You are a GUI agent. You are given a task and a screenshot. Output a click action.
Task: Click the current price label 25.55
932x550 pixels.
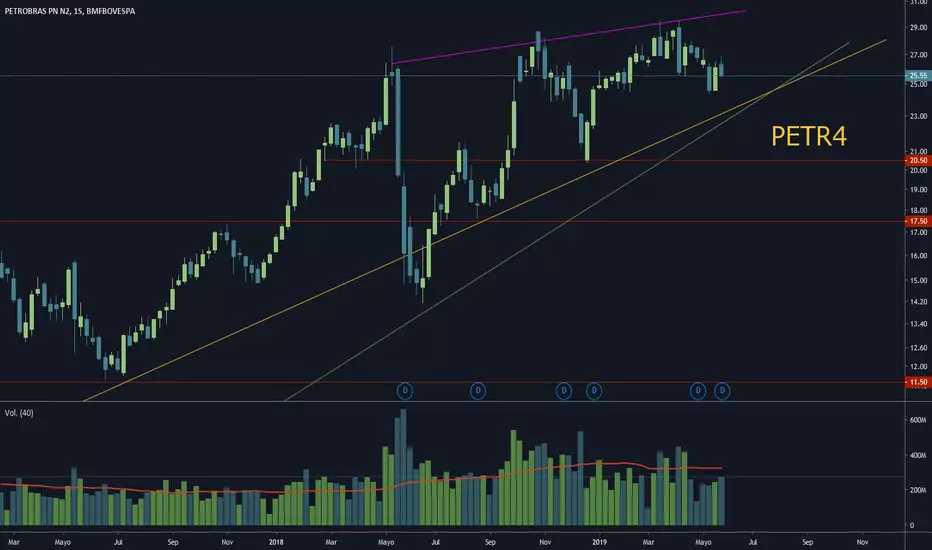[x=918, y=76]
